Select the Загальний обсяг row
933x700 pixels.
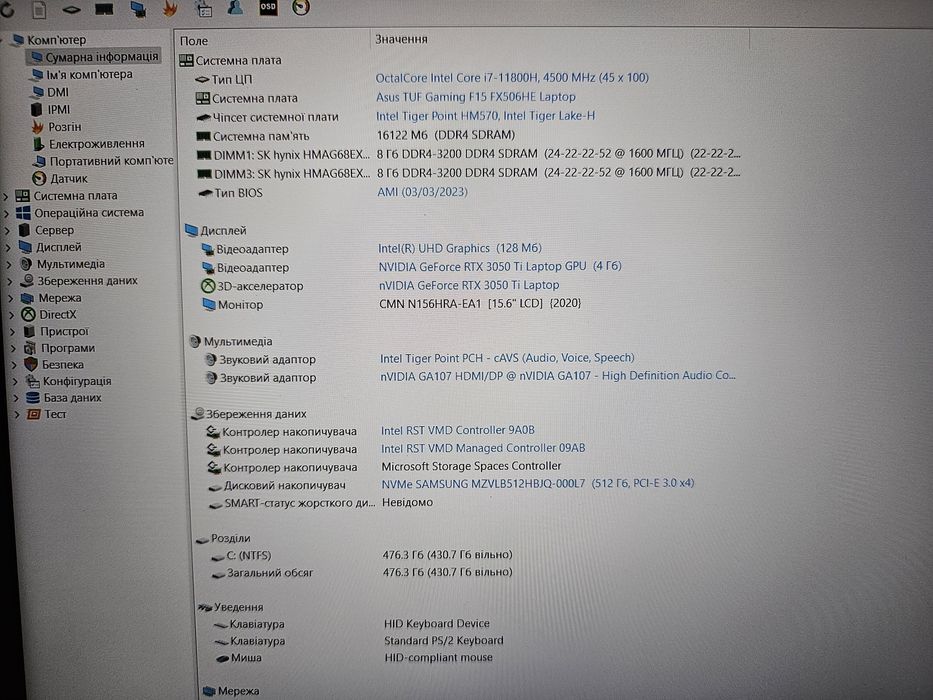pos(362,573)
